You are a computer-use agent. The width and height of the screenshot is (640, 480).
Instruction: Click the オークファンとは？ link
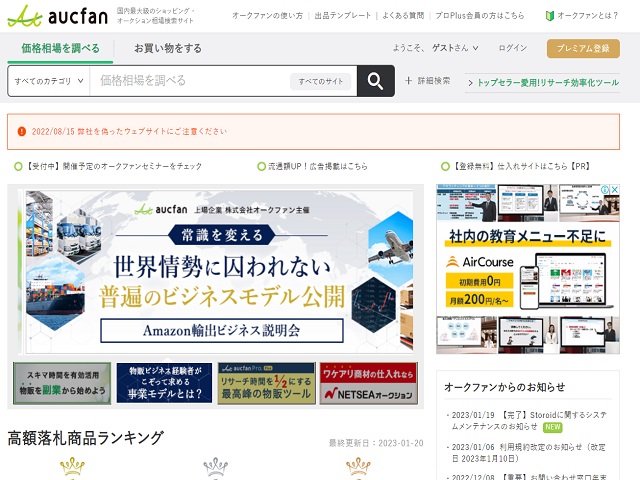pos(588,16)
